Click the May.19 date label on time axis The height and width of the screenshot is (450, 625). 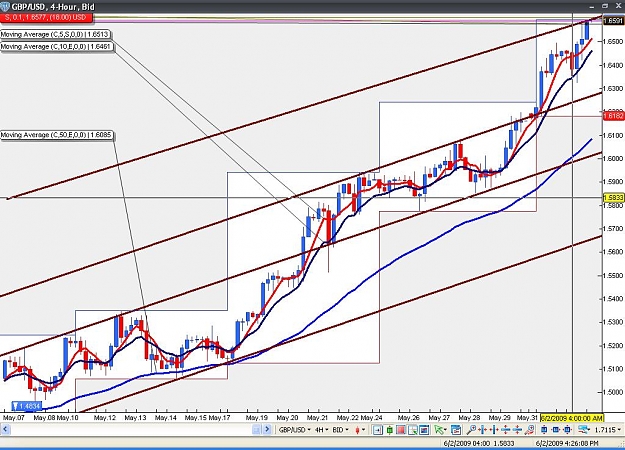[x=256, y=418]
